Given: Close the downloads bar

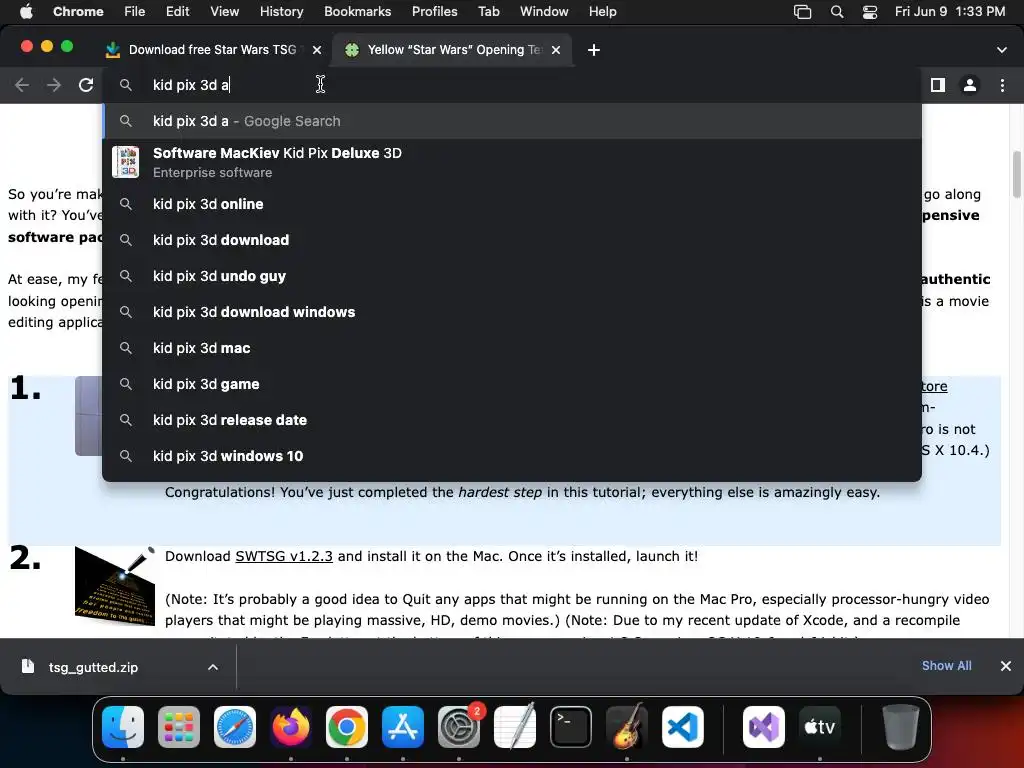Looking at the screenshot, I should (1006, 665).
